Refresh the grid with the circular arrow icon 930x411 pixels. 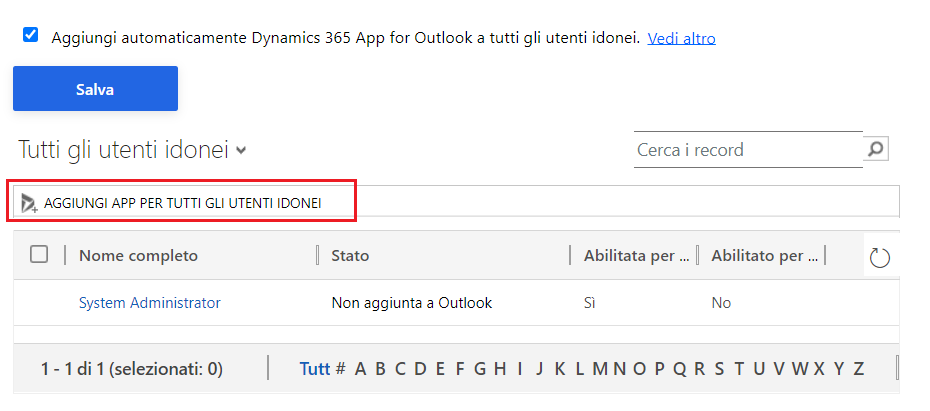pos(880,258)
